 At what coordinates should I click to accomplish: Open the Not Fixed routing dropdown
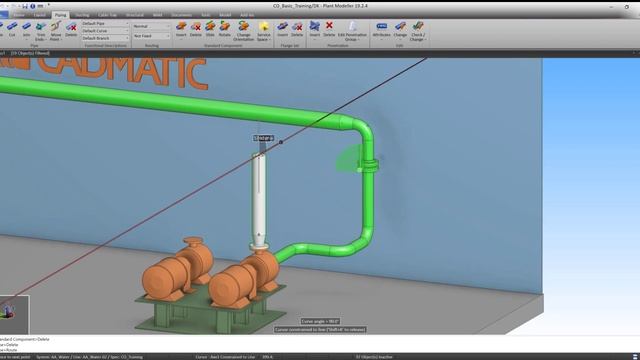point(151,36)
